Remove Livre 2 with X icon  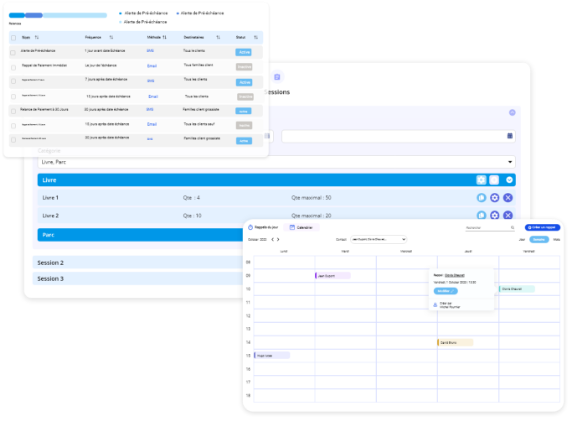click(508, 215)
